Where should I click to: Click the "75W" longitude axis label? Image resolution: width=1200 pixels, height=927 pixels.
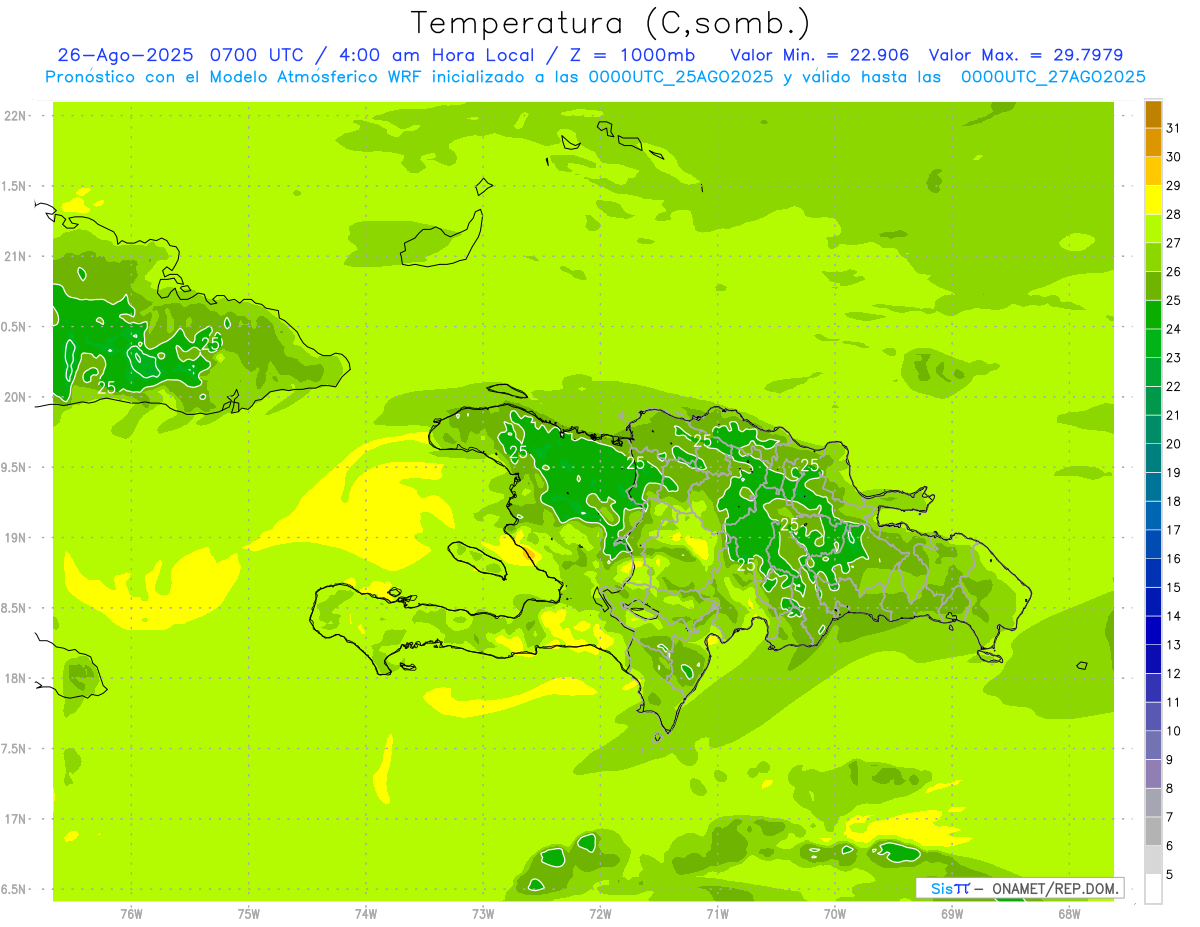[x=248, y=914]
